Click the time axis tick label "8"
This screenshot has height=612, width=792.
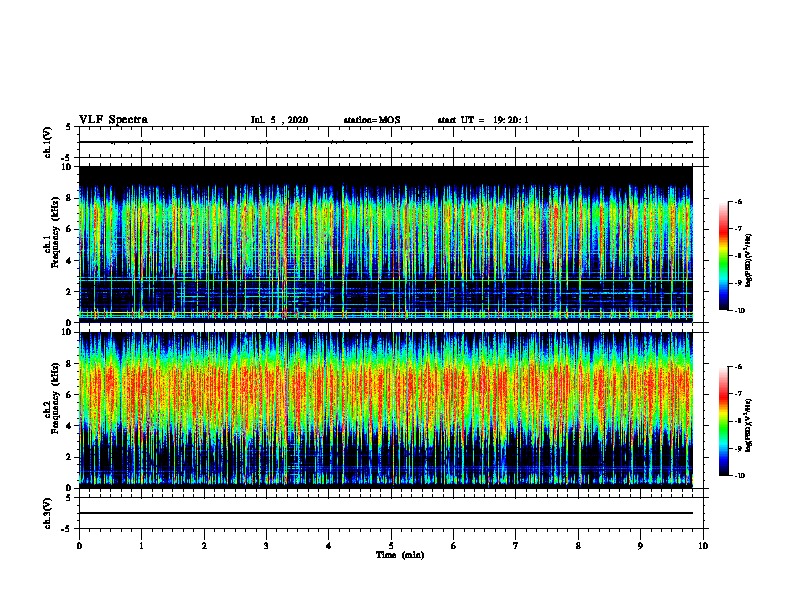(578, 546)
